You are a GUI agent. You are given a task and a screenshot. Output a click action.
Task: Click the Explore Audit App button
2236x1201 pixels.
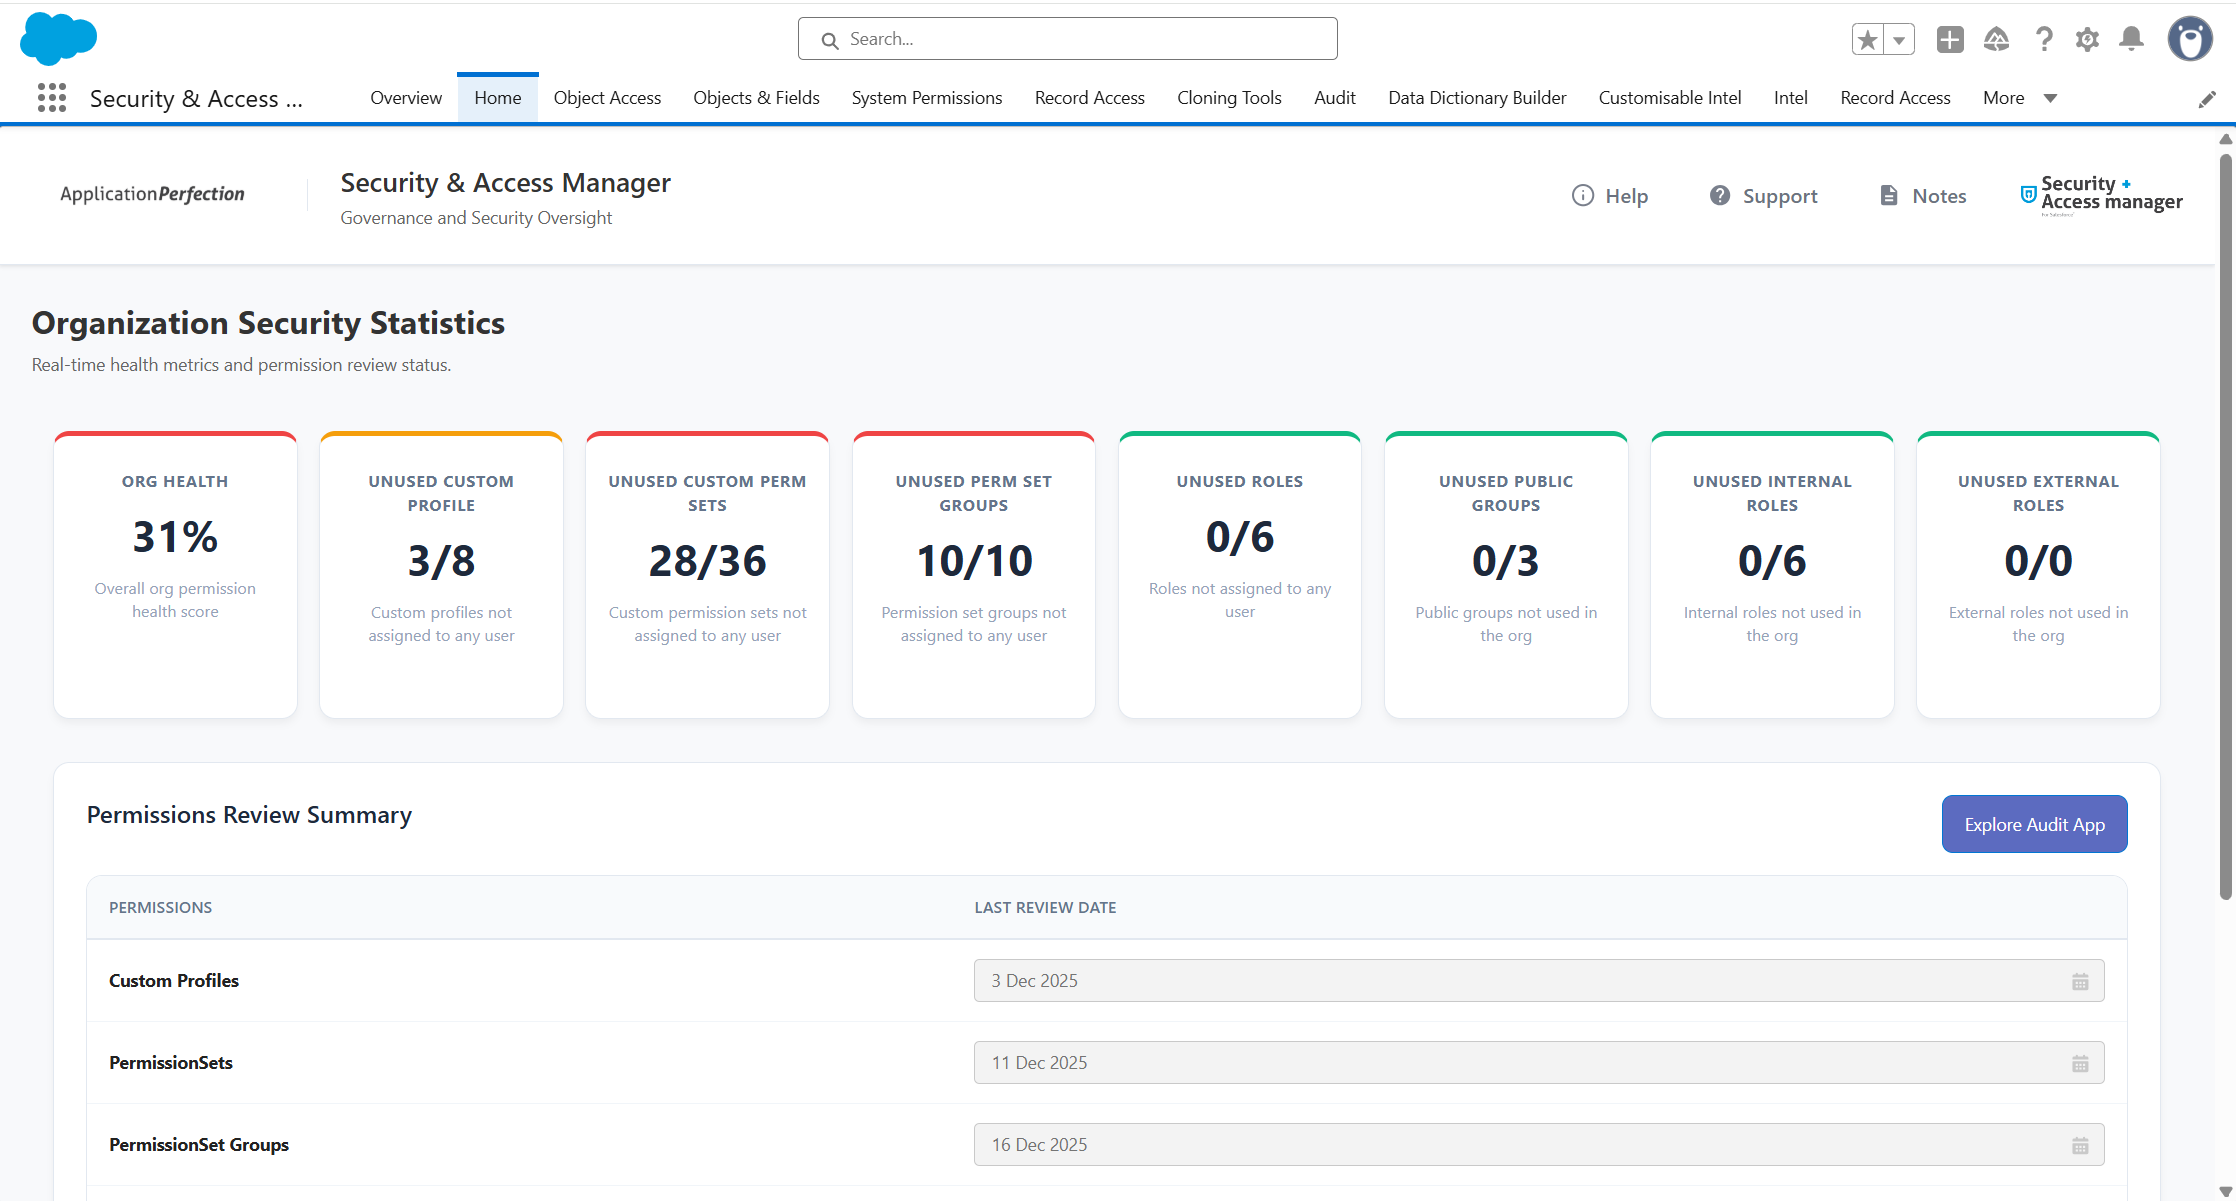[2034, 824]
